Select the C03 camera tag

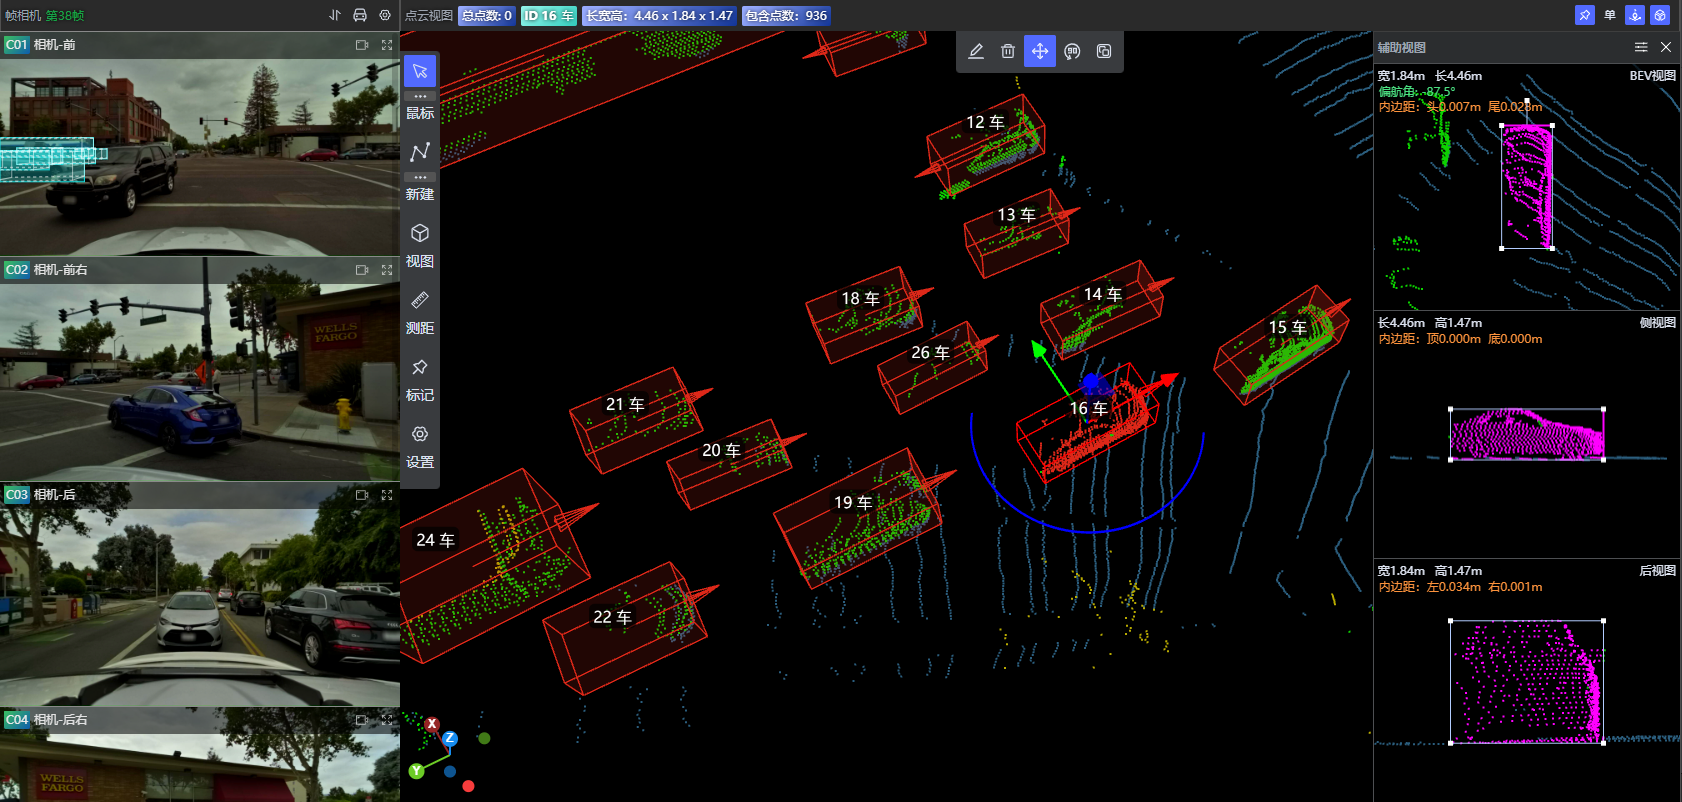[16, 495]
